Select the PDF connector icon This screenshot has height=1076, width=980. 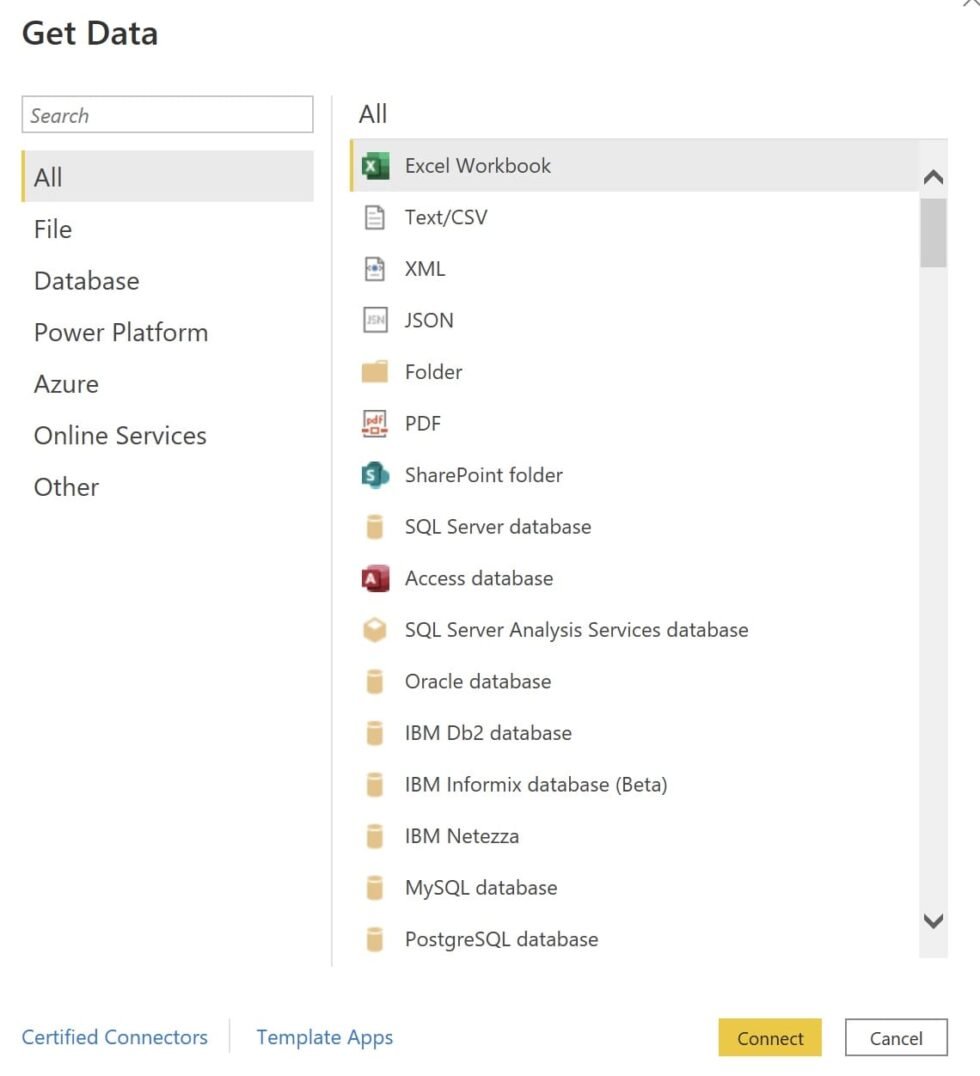374,423
